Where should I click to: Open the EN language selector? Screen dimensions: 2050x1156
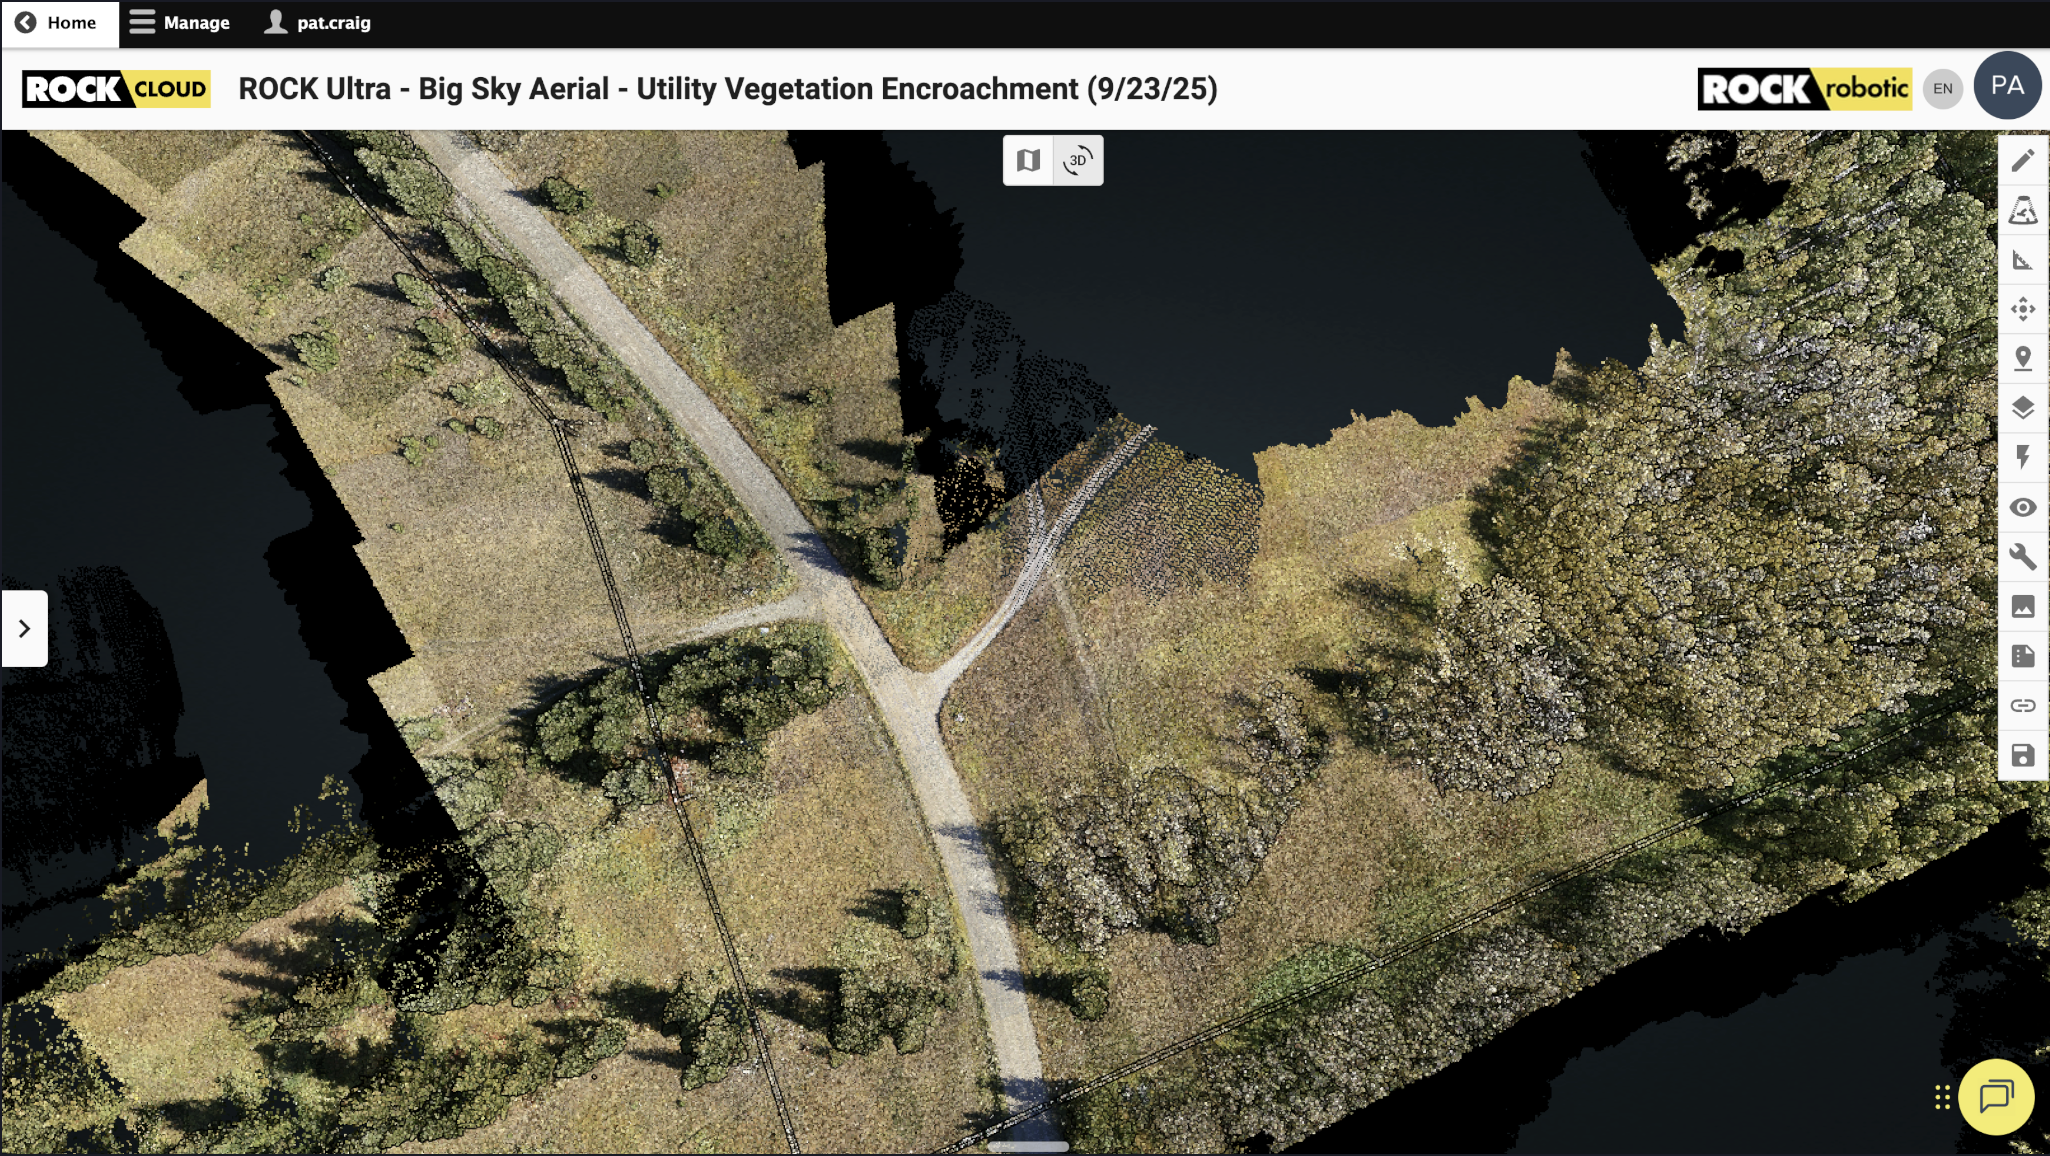1942,88
